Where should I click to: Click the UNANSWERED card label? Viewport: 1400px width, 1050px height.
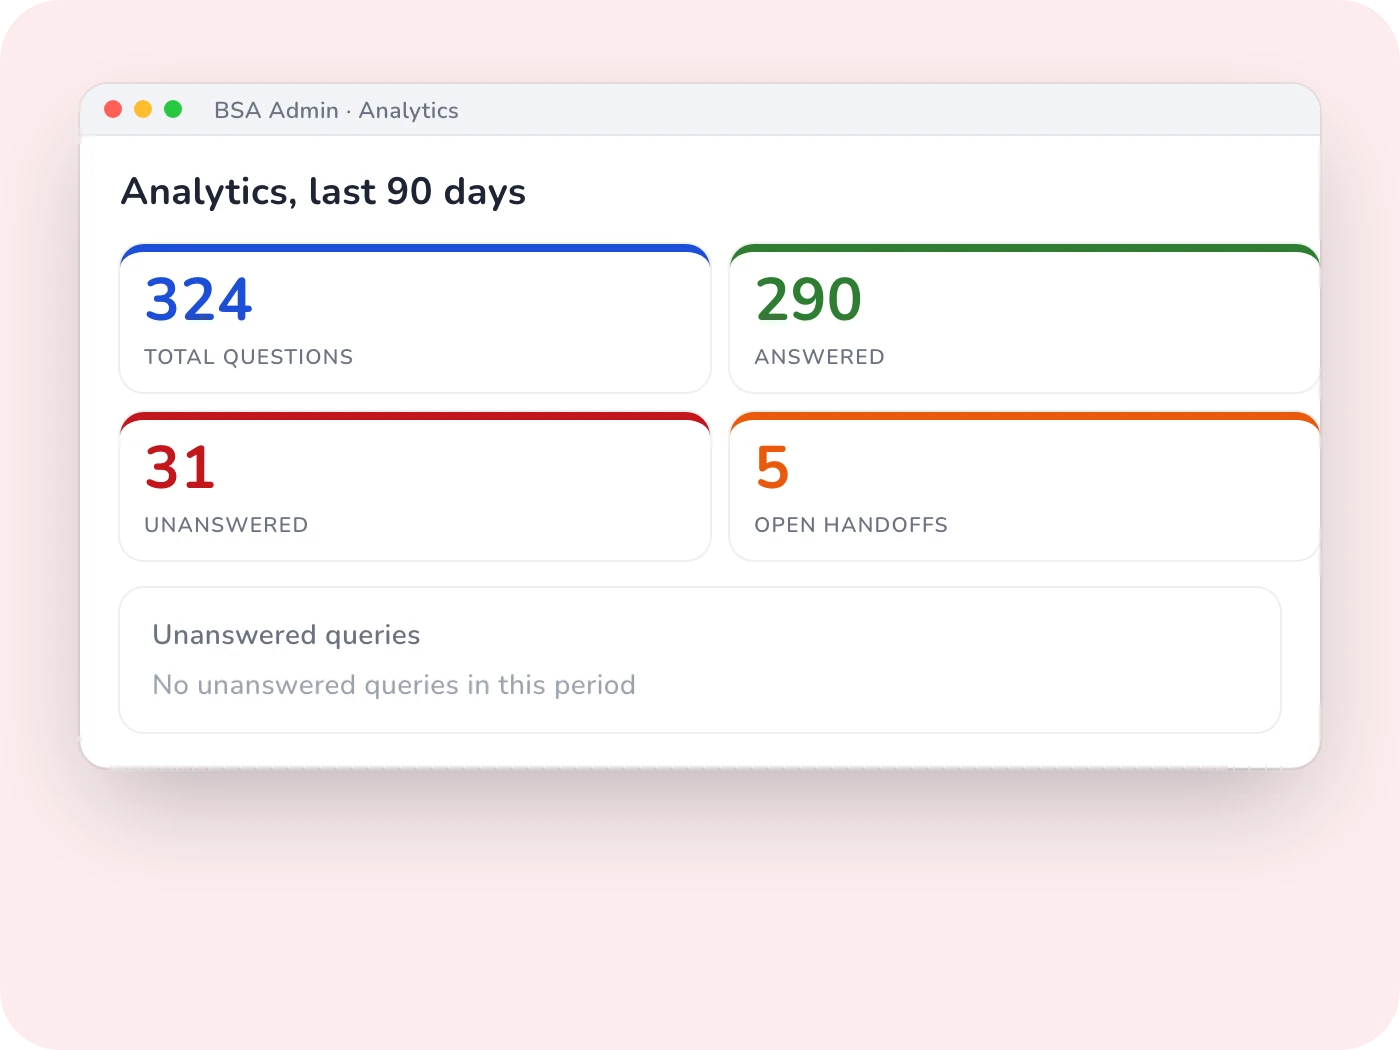[x=227, y=525]
